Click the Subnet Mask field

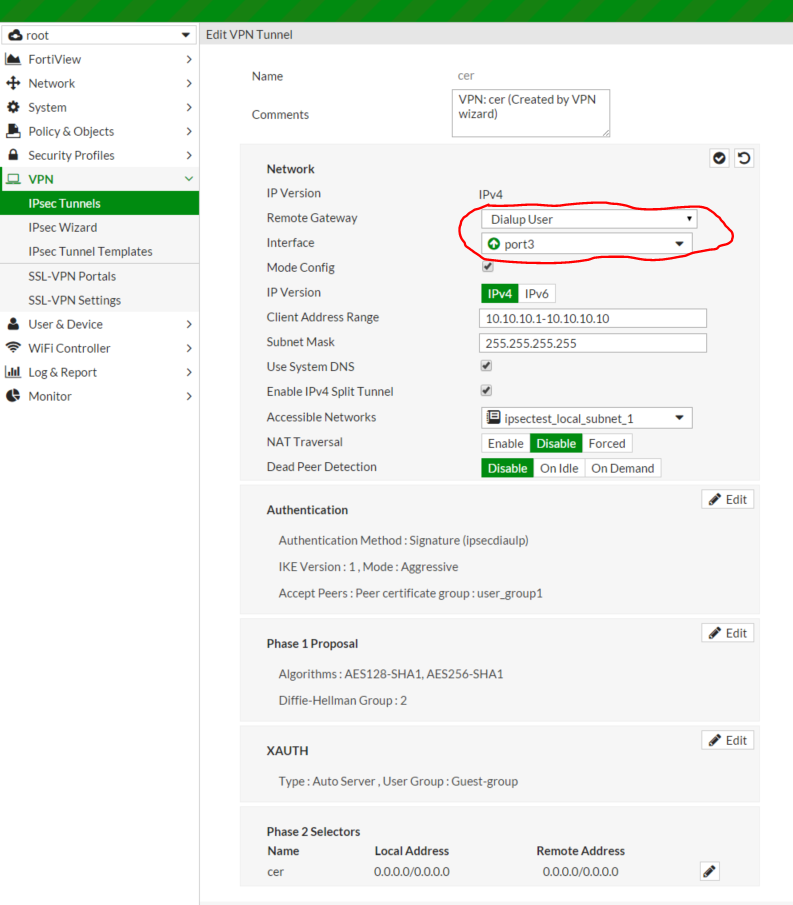(x=593, y=343)
